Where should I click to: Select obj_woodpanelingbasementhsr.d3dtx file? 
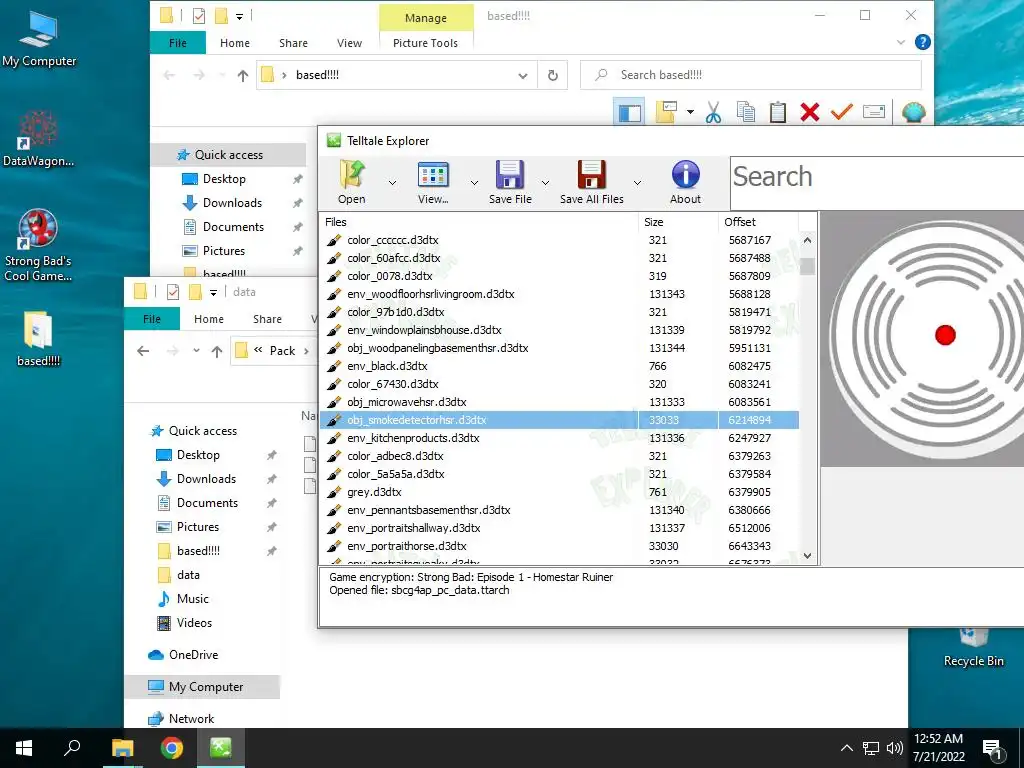560,348
